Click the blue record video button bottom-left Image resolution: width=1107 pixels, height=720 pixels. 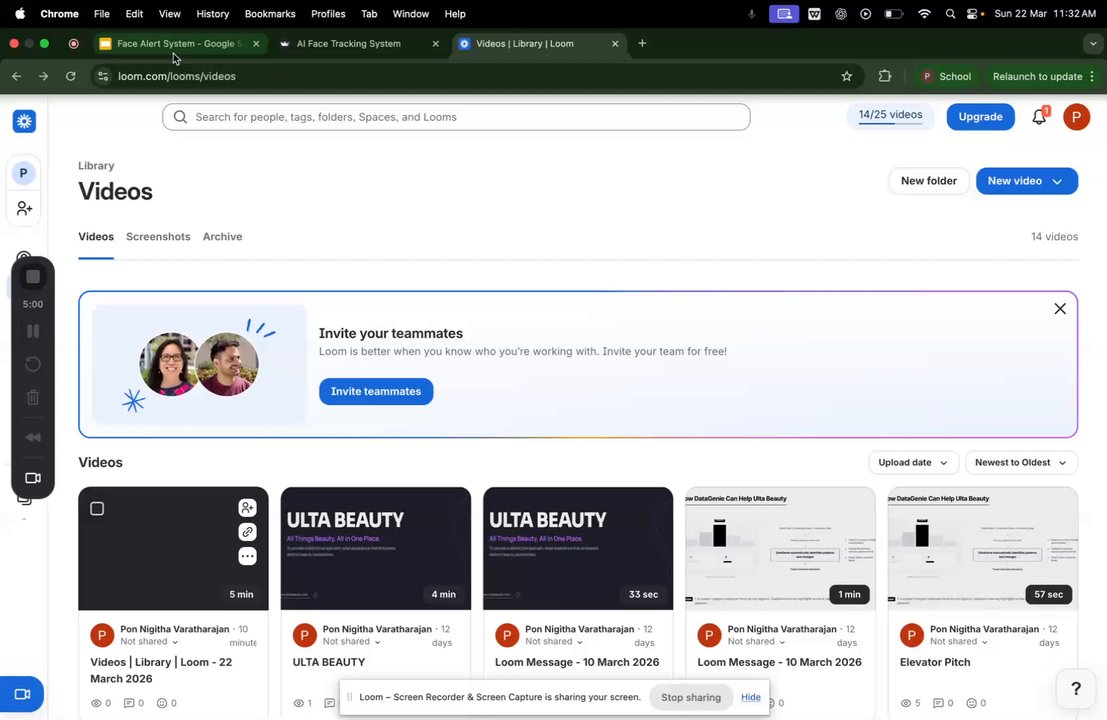click(x=22, y=695)
